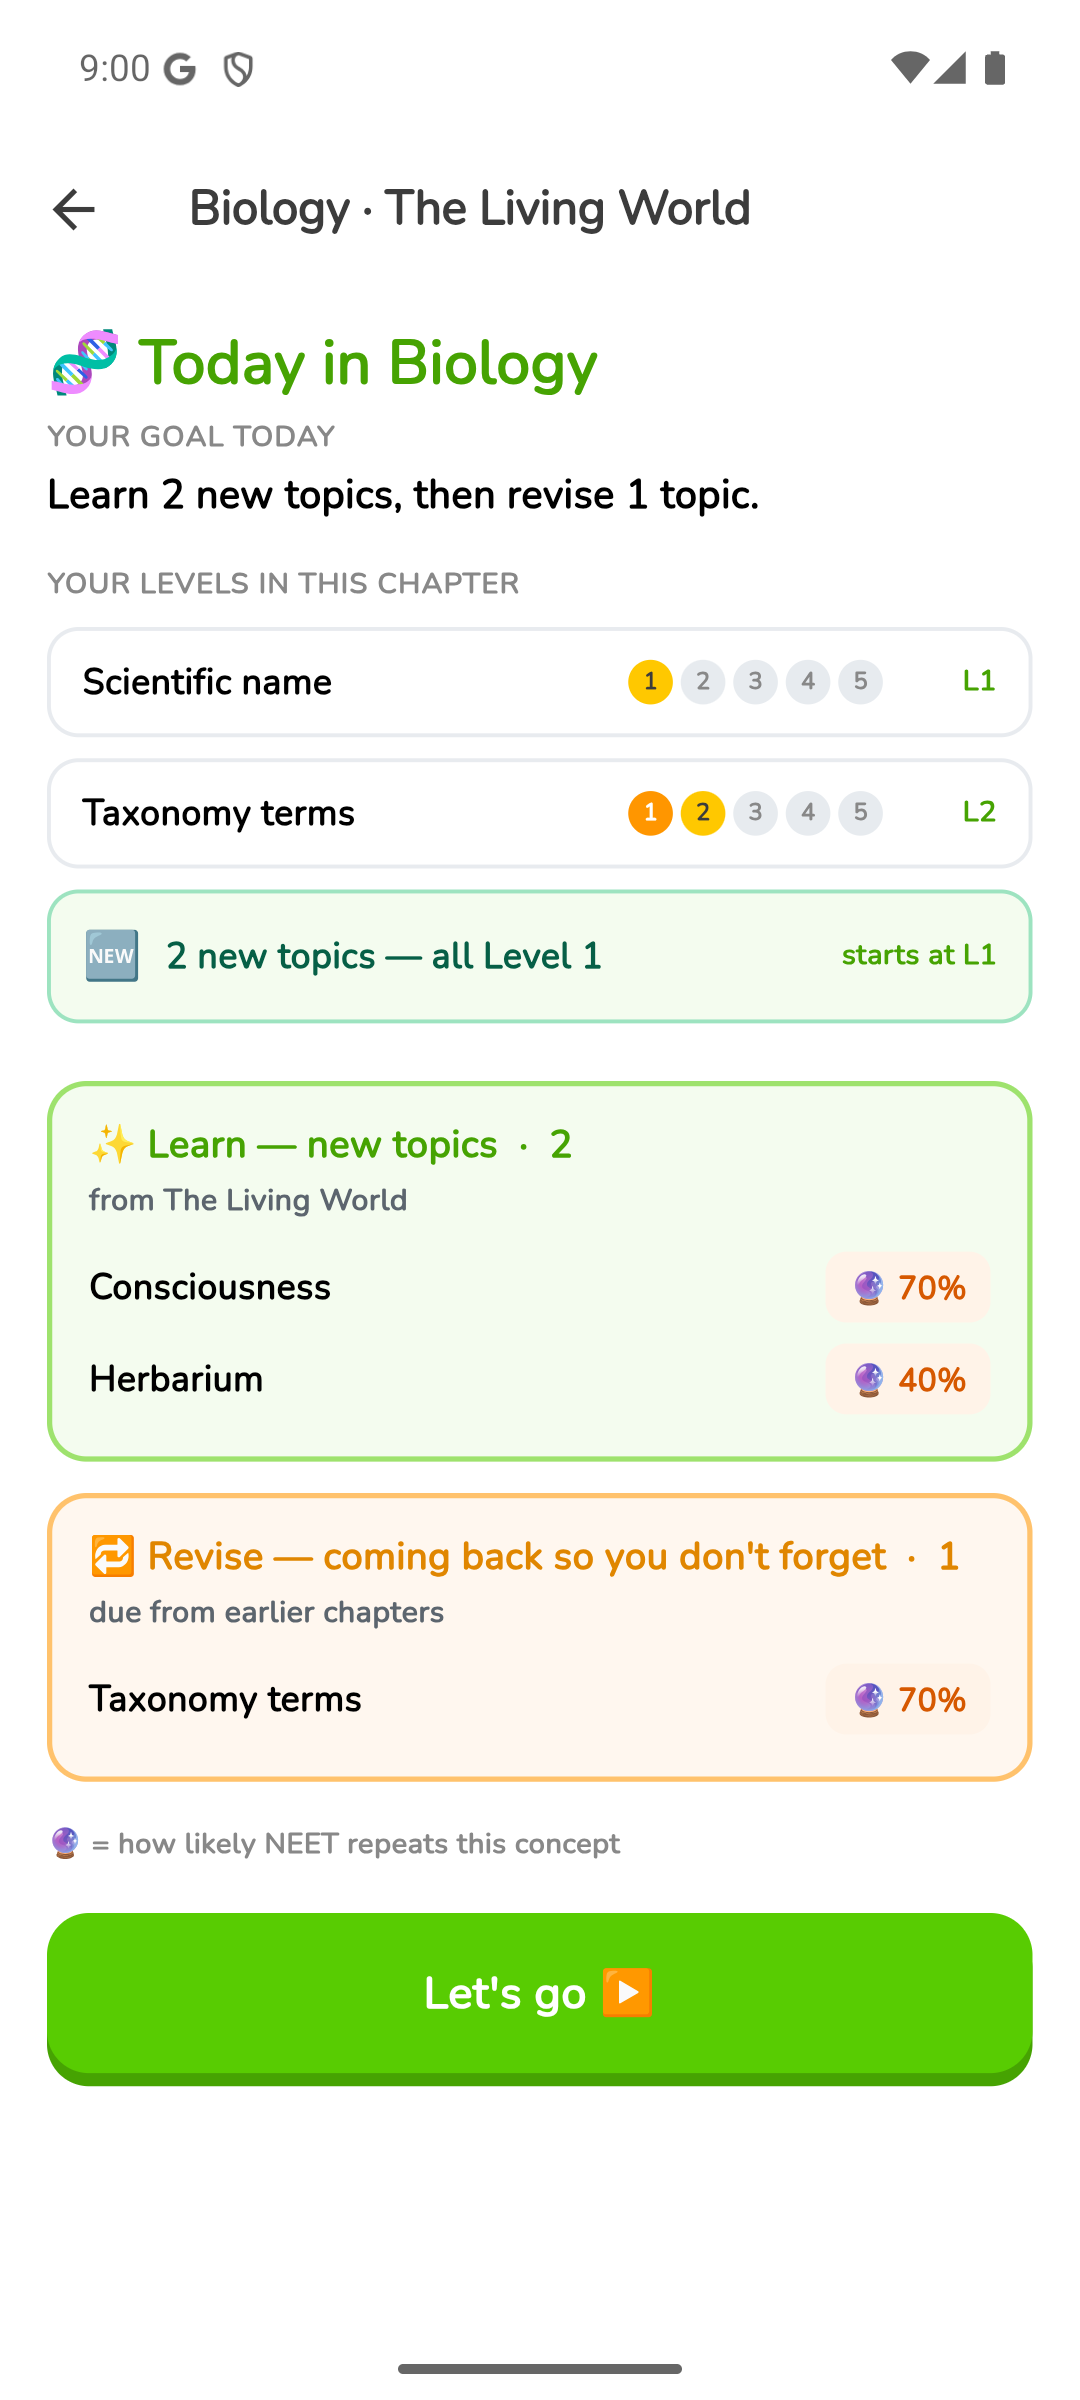The image size is (1080, 2400).
Task: Tap the 70% chip on Taxonomy terms
Action: pos(908,1700)
